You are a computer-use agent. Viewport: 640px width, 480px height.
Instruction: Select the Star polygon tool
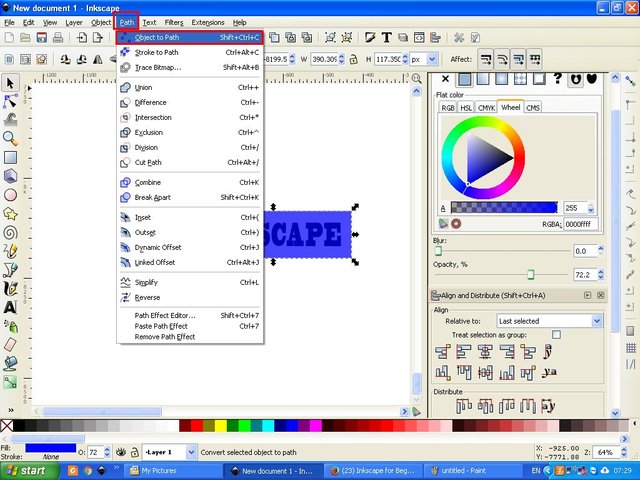[10, 213]
